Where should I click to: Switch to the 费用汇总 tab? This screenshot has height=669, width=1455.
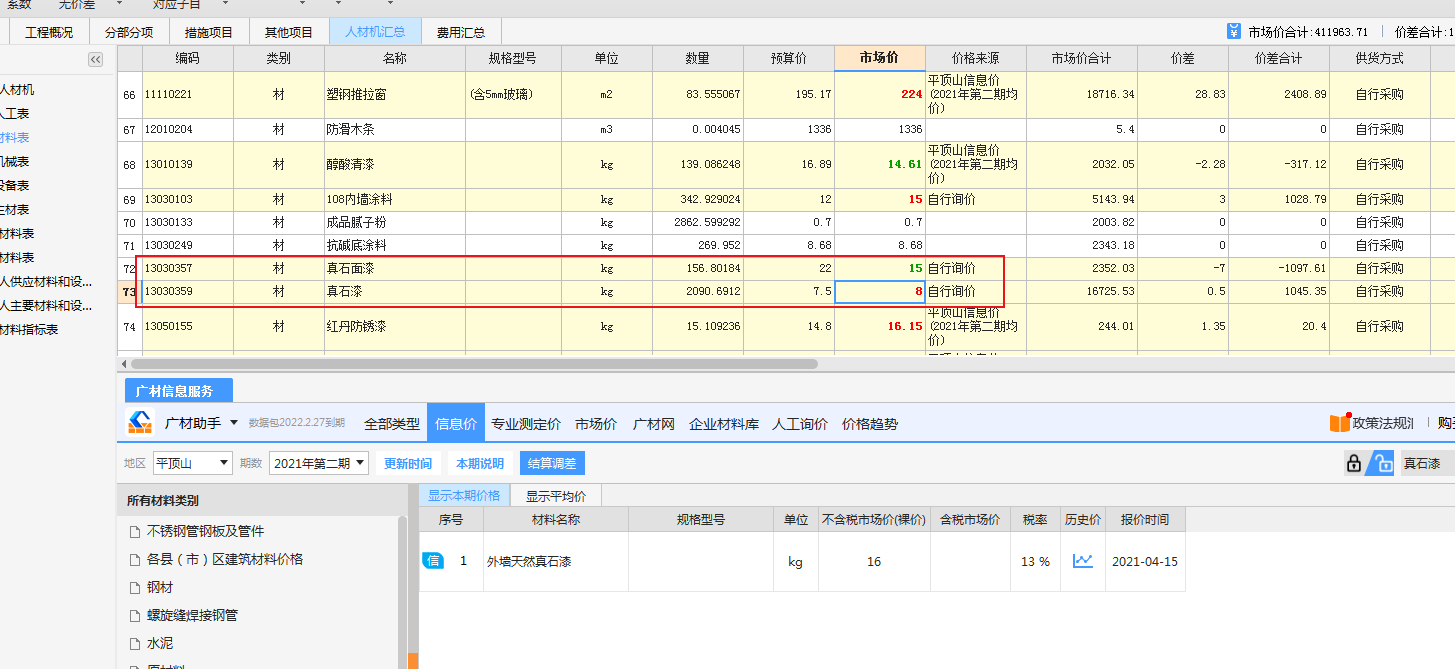pyautogui.click(x=461, y=32)
